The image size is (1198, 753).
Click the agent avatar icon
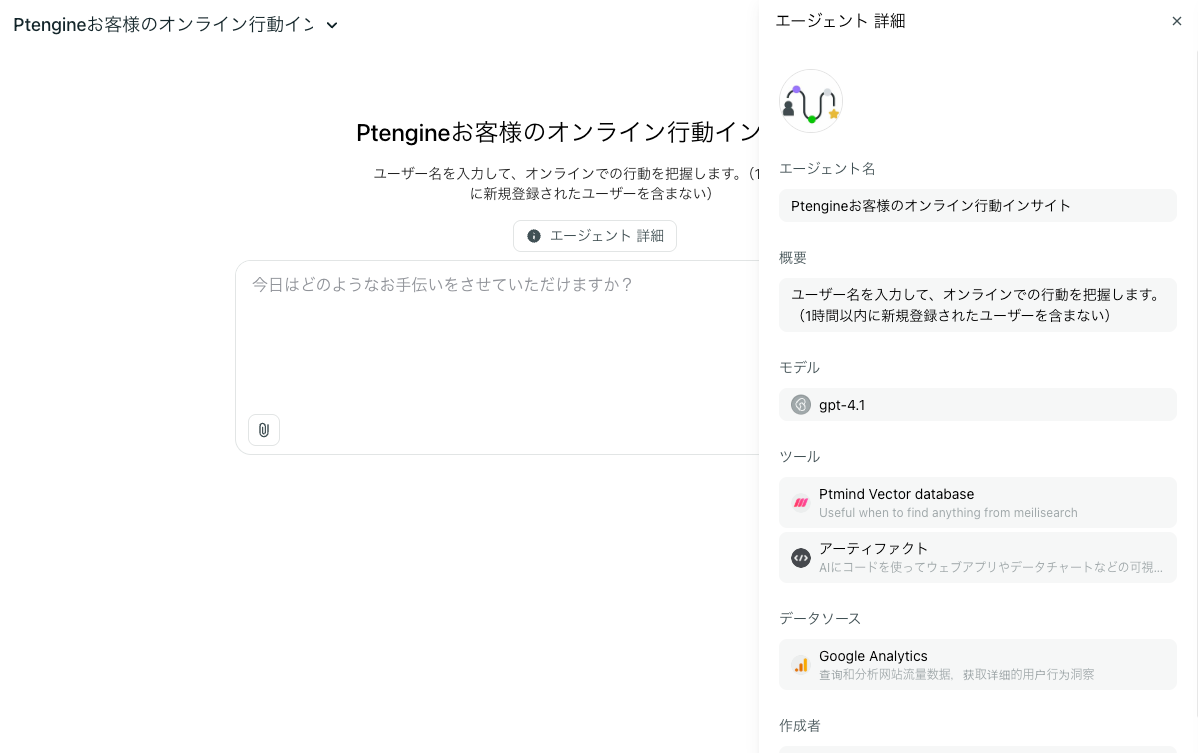click(x=811, y=101)
